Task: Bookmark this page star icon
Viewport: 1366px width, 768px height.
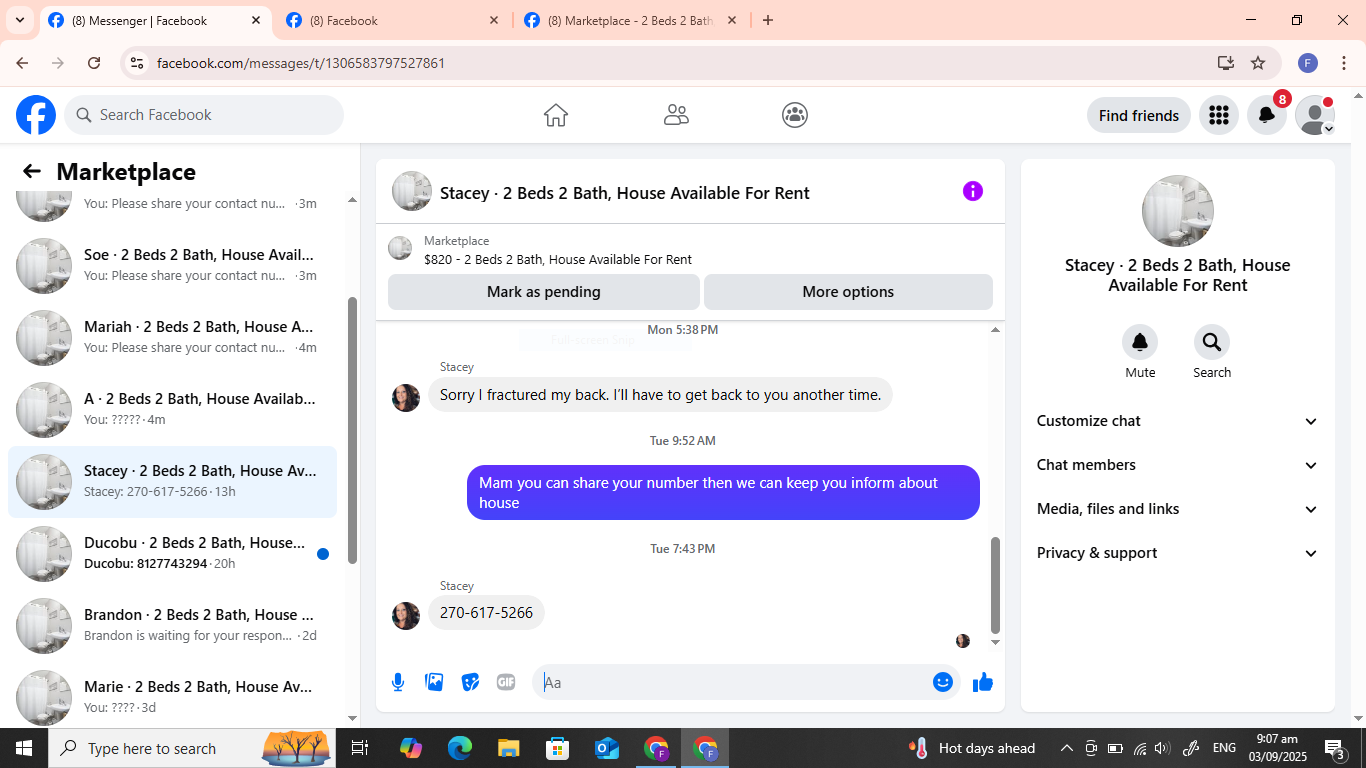Action: 1258,63
